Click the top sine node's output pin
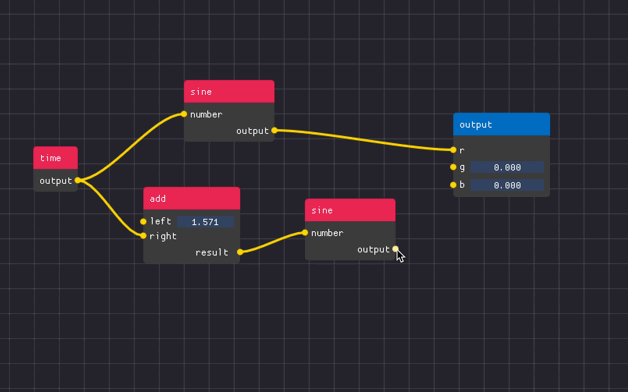 tap(274, 130)
